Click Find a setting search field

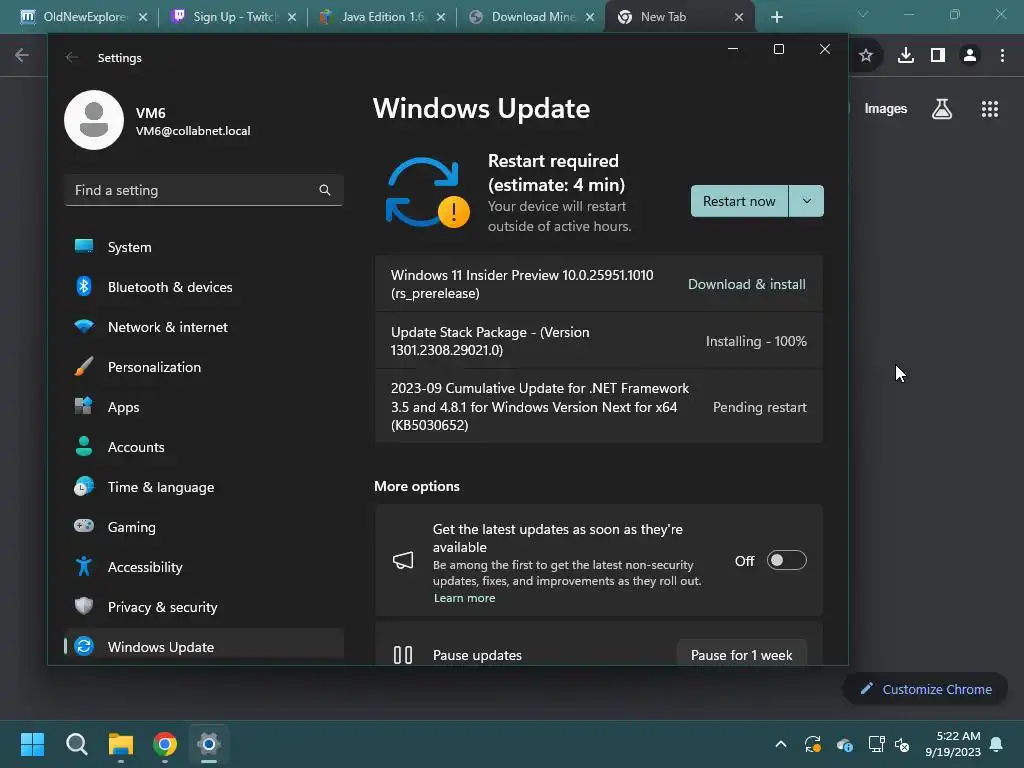click(204, 190)
